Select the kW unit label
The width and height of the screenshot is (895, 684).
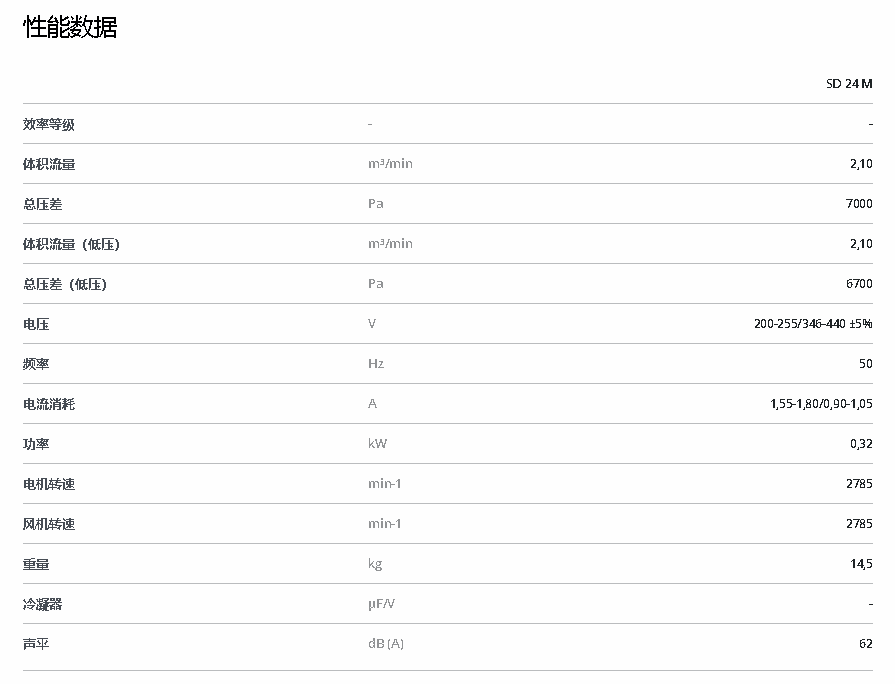[378, 444]
